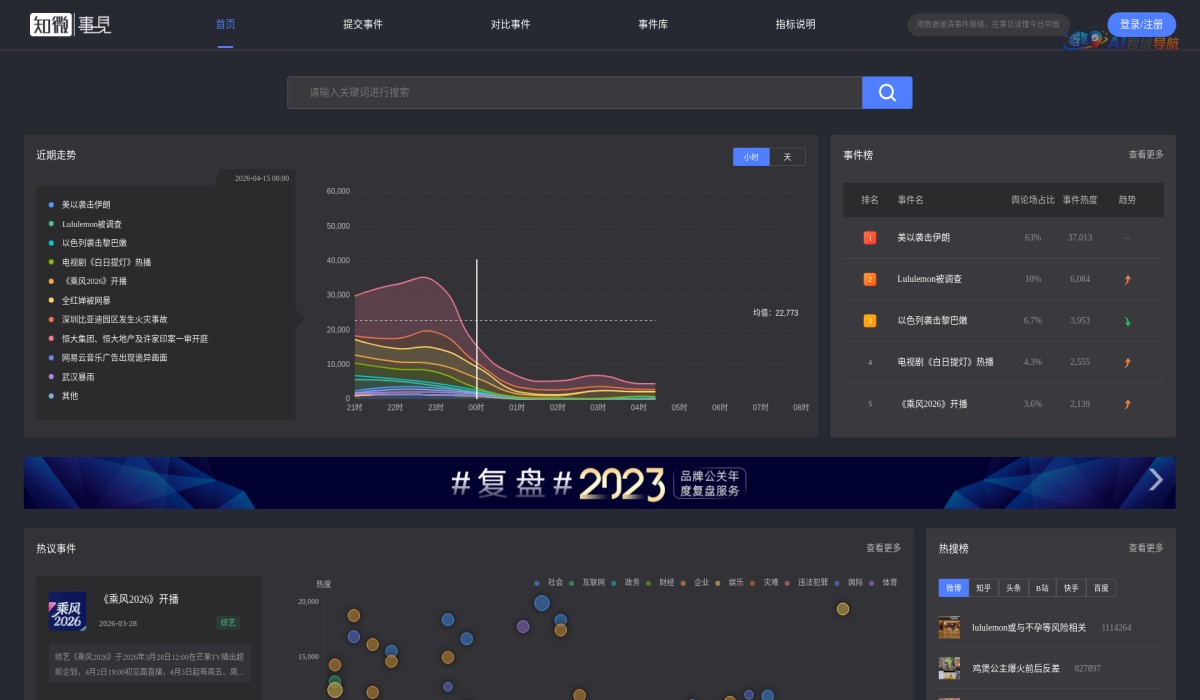This screenshot has height=700, width=1200.
Task: Click the magnifier search icon
Action: click(x=886, y=92)
